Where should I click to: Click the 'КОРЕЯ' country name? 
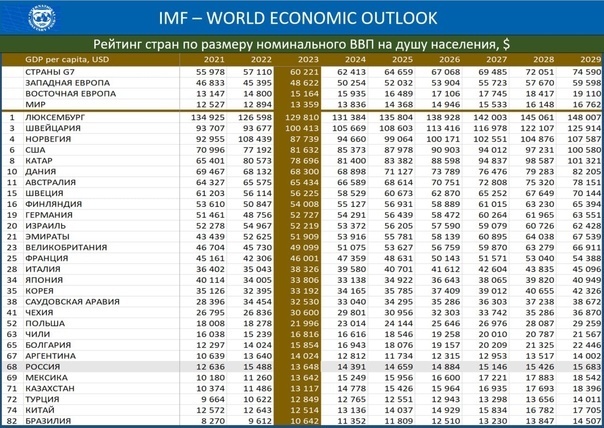click(39, 291)
